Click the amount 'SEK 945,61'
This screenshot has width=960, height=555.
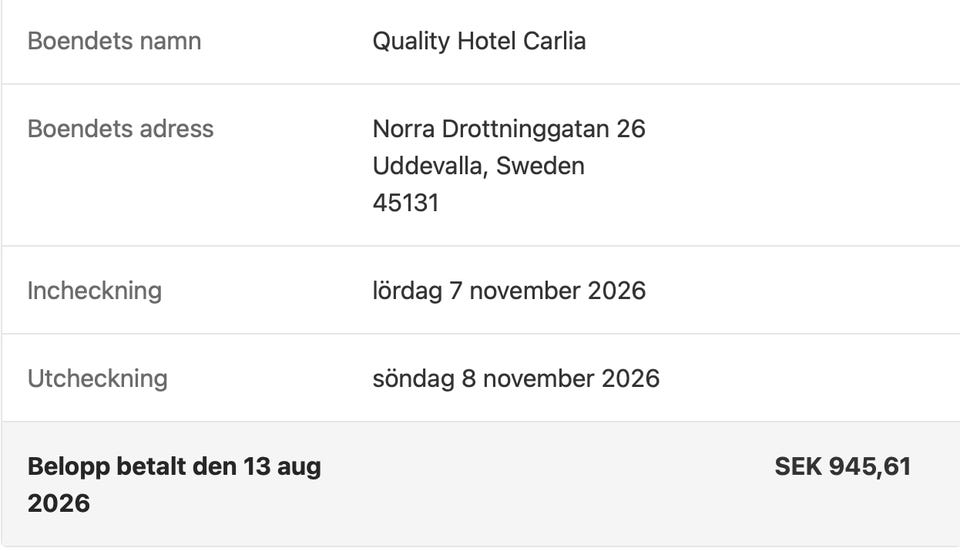[842, 466]
